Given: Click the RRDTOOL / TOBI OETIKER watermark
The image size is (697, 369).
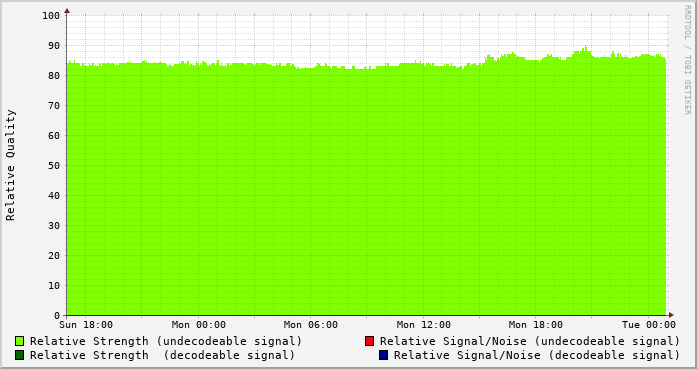Looking at the screenshot, I should 687,60.
